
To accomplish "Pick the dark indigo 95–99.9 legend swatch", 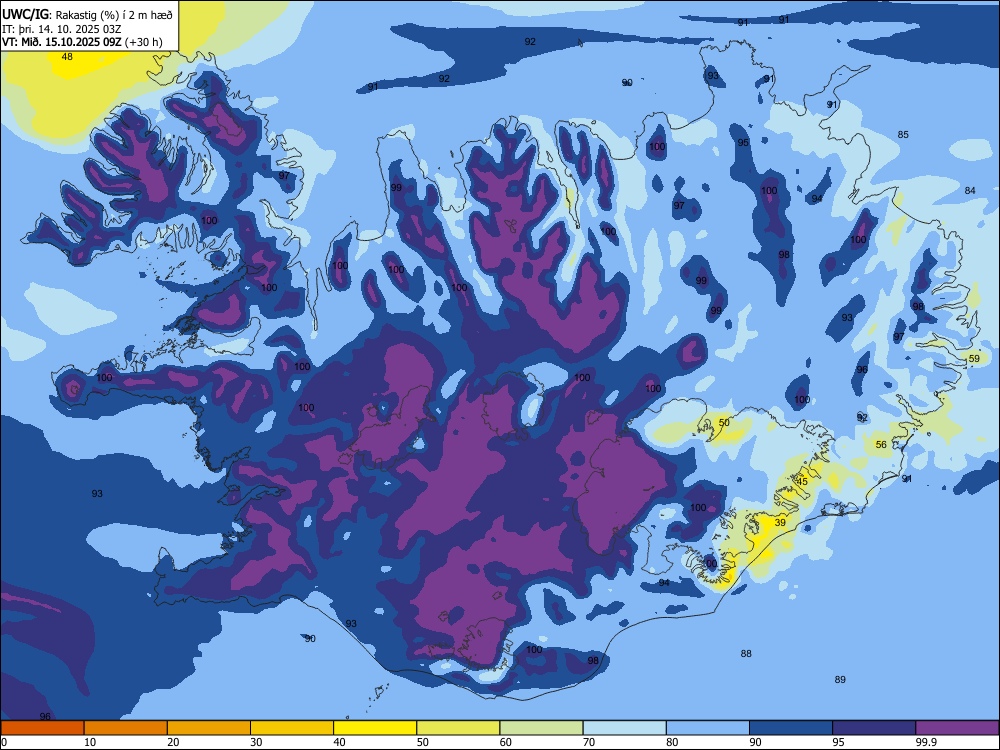I will pos(874,728).
